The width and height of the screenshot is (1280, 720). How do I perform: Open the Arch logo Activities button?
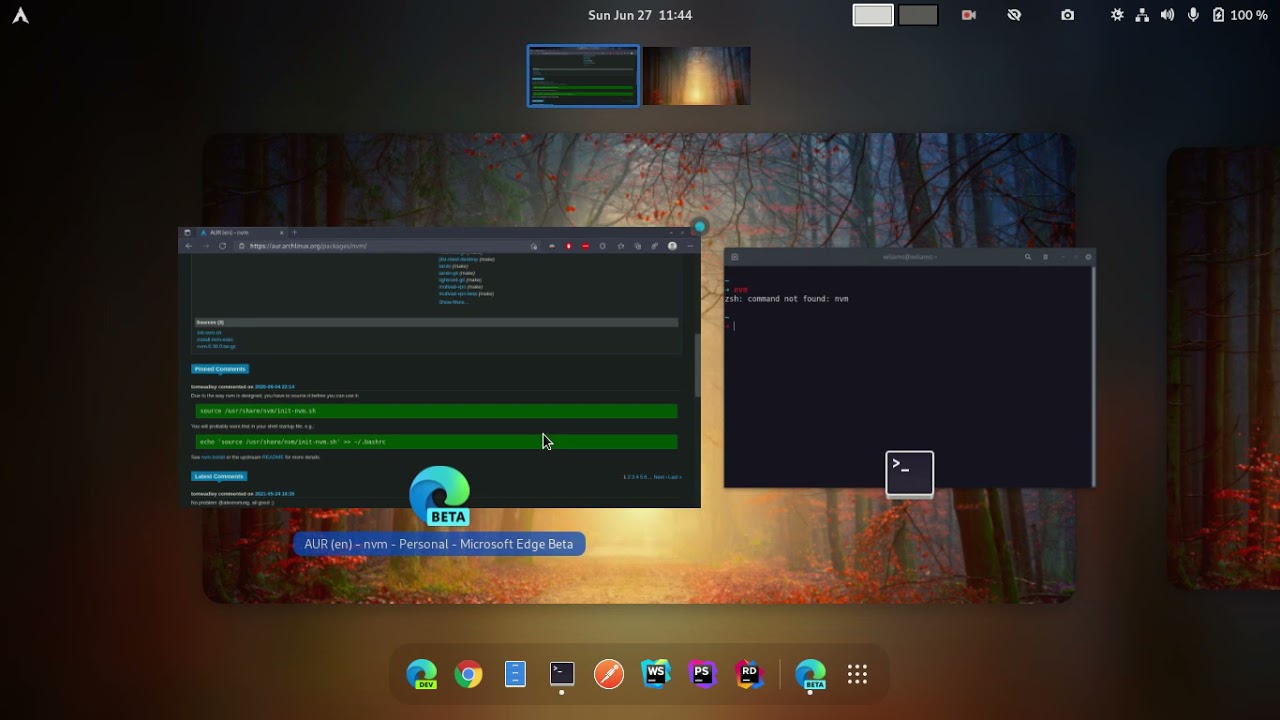click(20, 15)
